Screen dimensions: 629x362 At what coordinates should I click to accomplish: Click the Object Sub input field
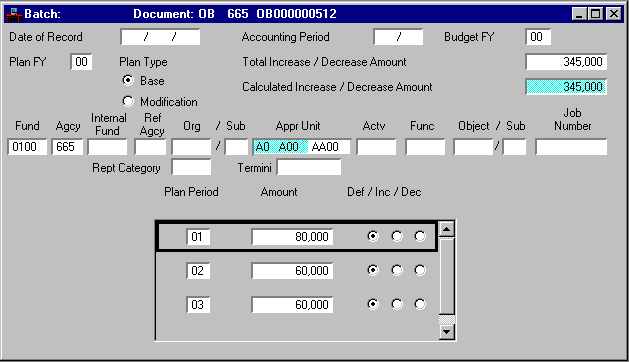(x=514, y=147)
